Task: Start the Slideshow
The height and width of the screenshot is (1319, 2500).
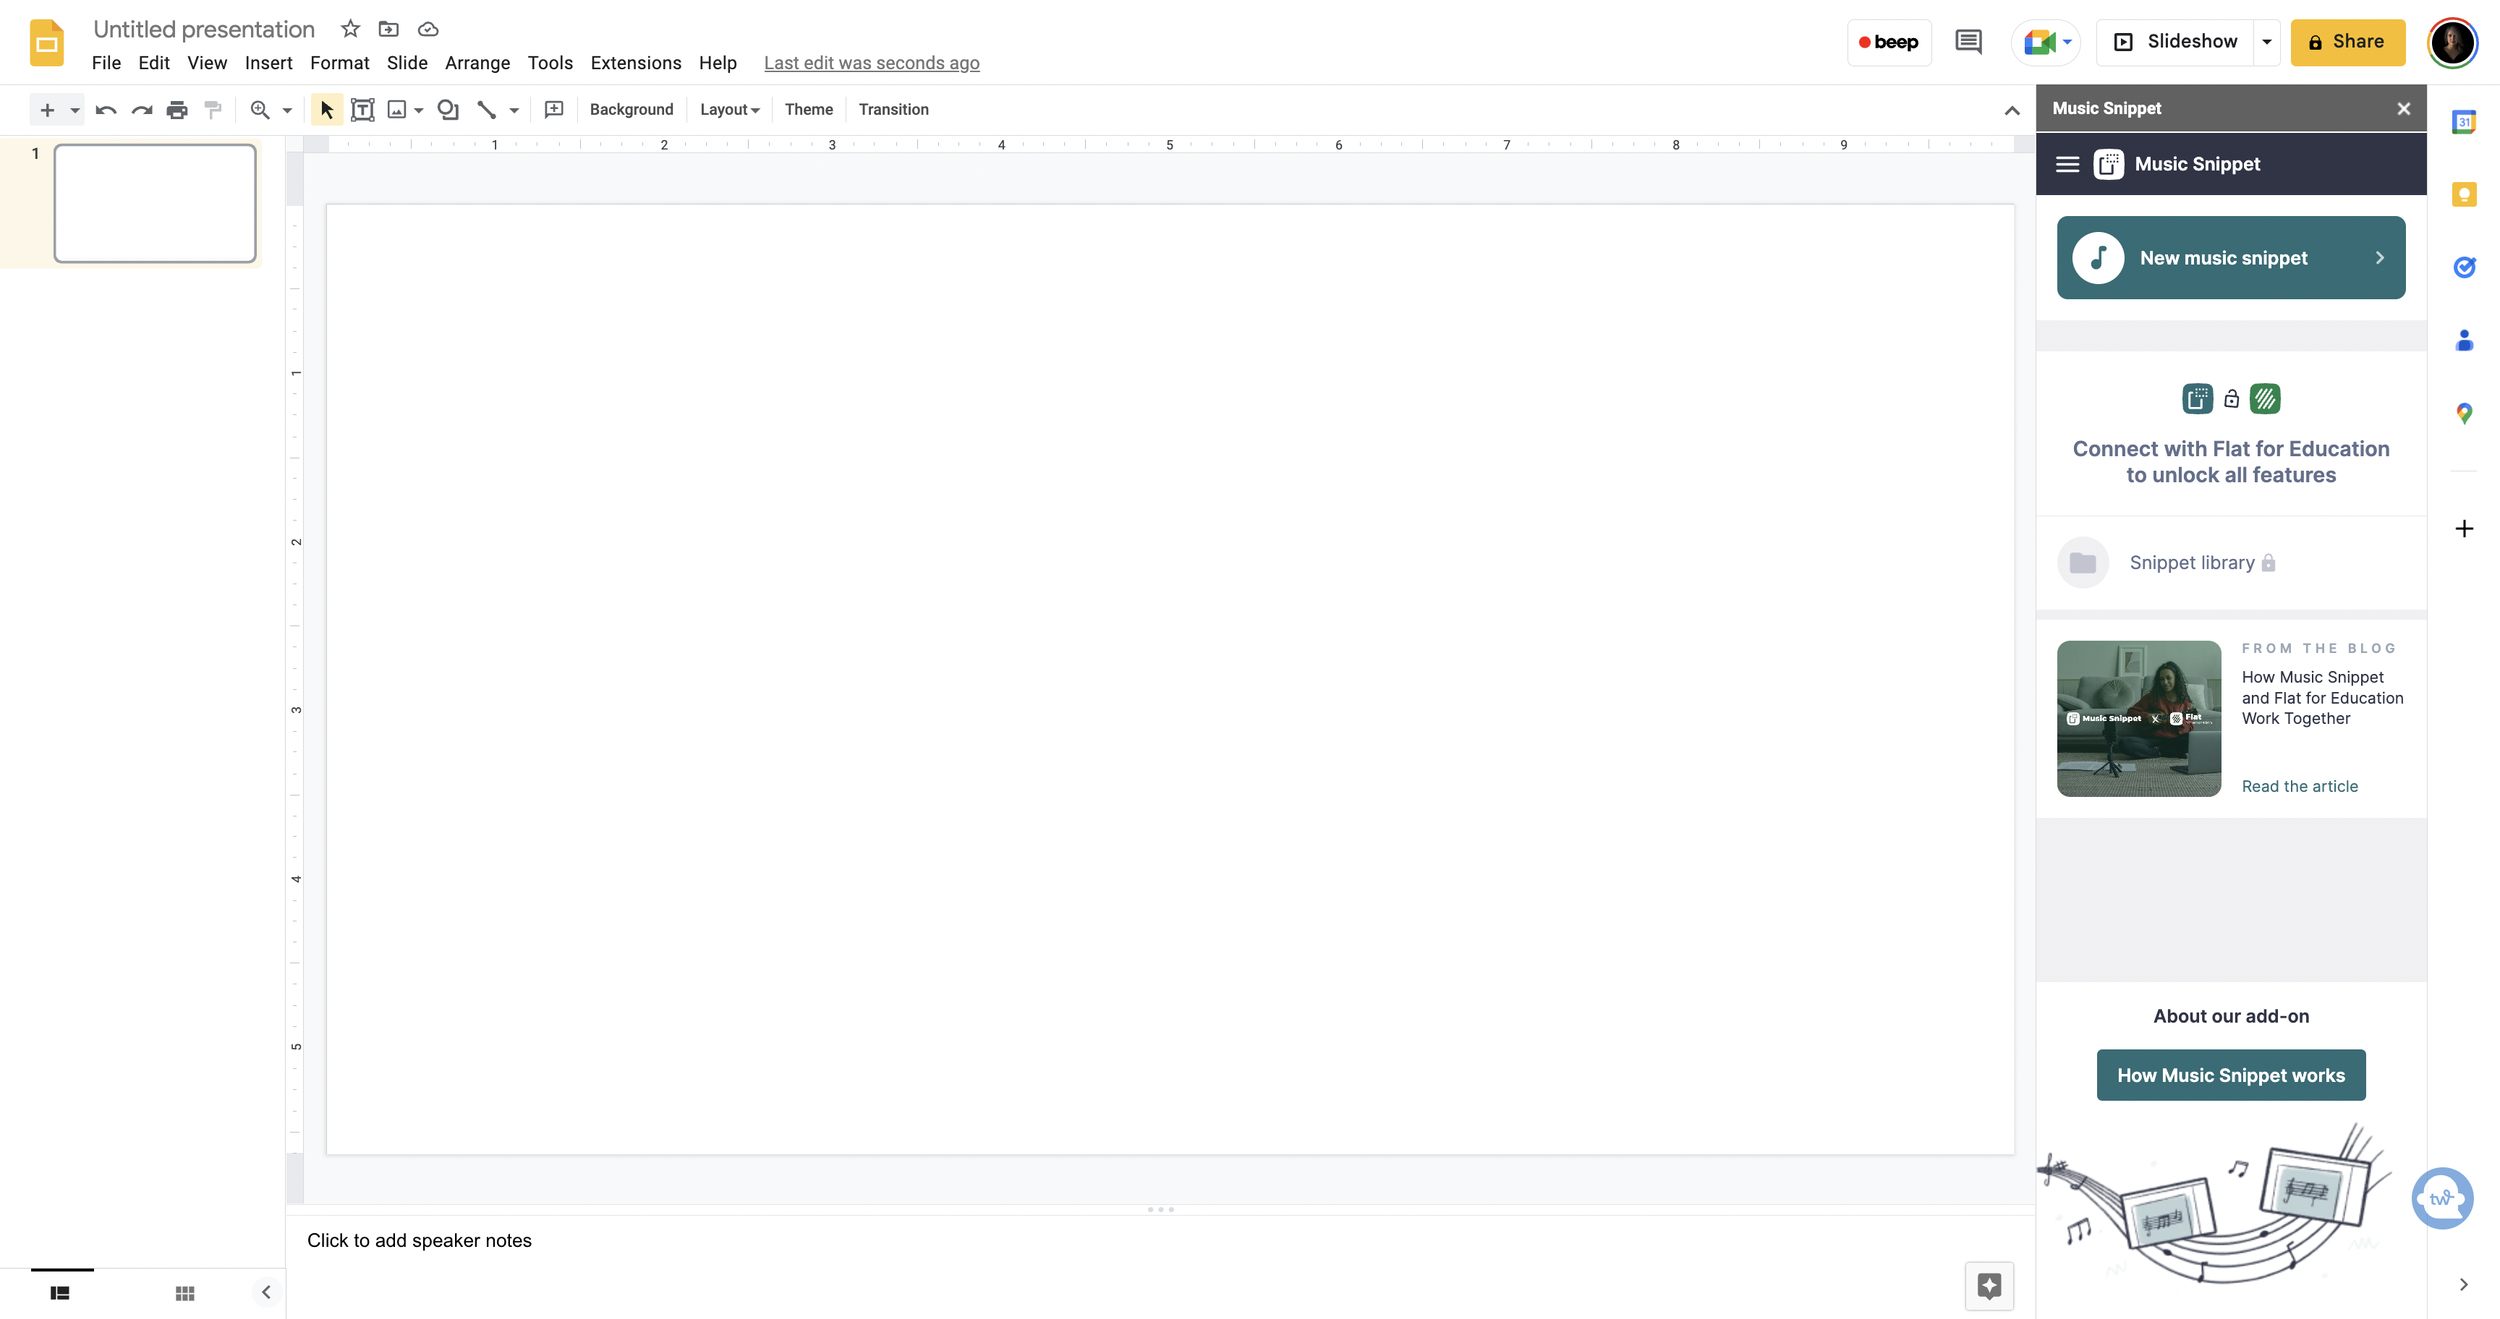Action: (2176, 42)
